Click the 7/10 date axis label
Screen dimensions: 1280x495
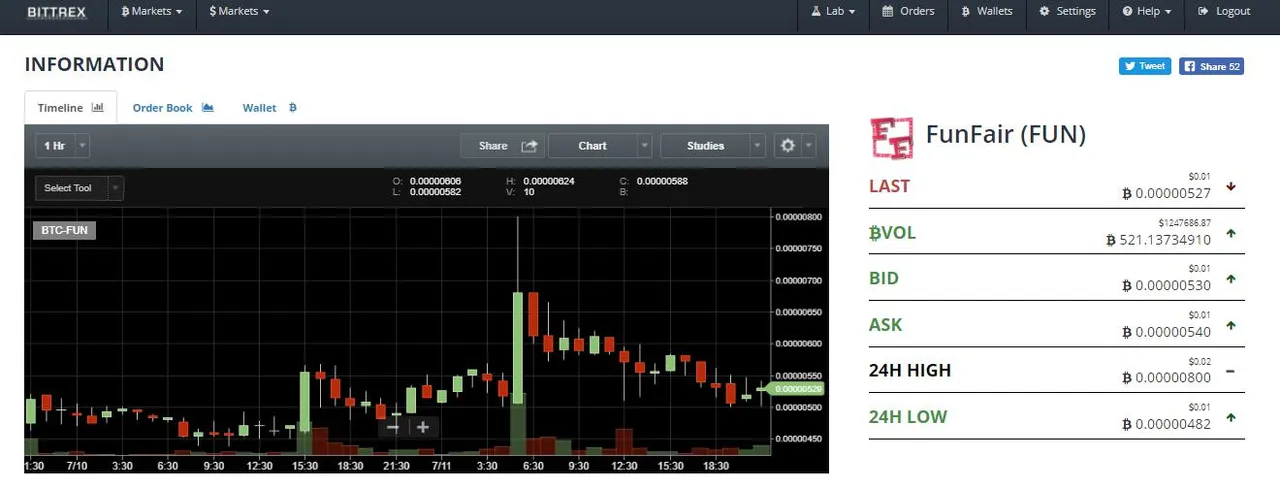point(77,466)
